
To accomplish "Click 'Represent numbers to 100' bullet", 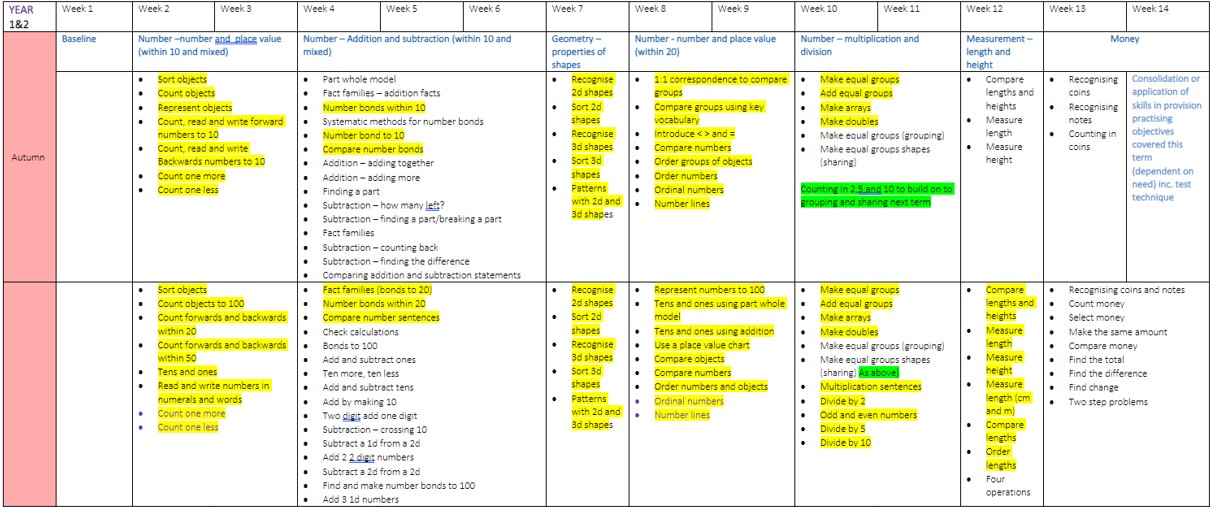I will [x=710, y=290].
